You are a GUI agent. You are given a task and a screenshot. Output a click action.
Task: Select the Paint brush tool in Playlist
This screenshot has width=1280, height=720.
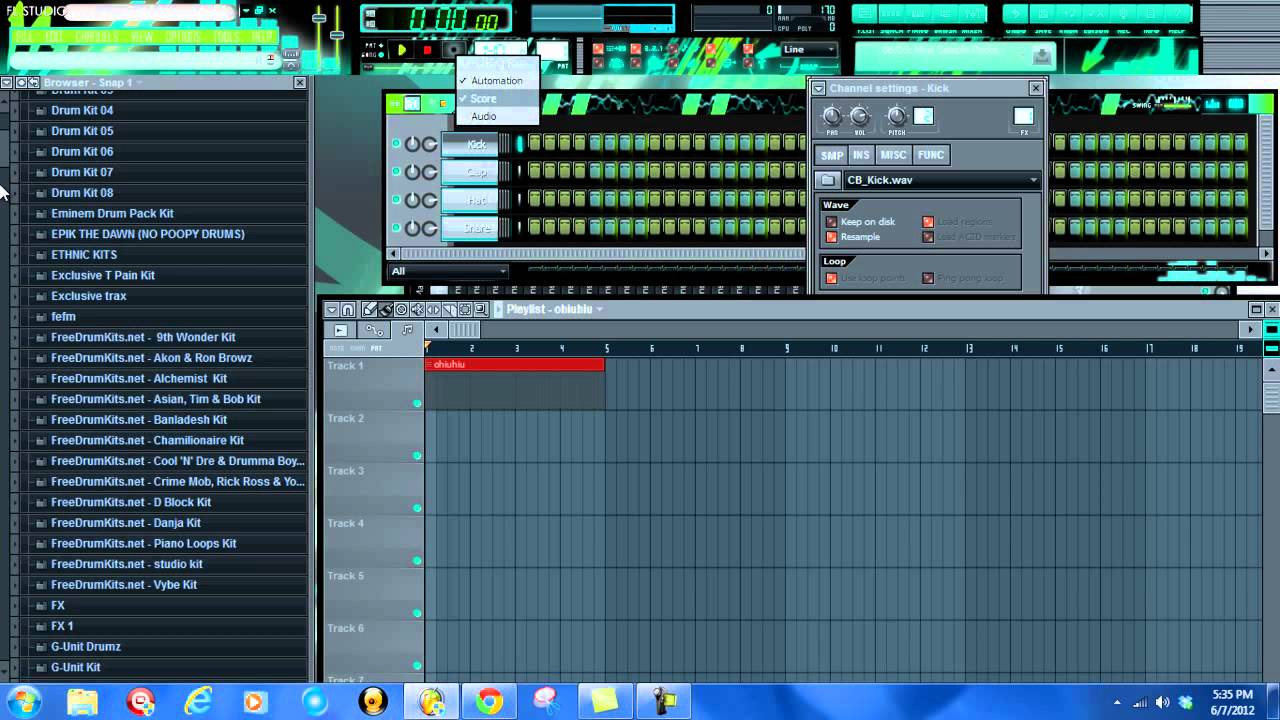[x=385, y=310]
